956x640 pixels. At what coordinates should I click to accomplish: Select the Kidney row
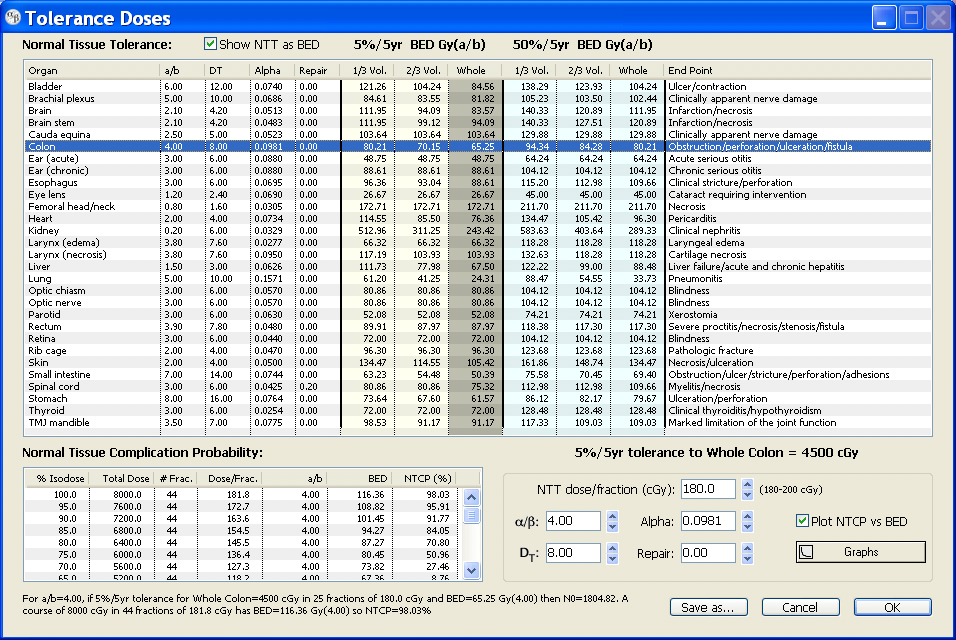point(478,230)
